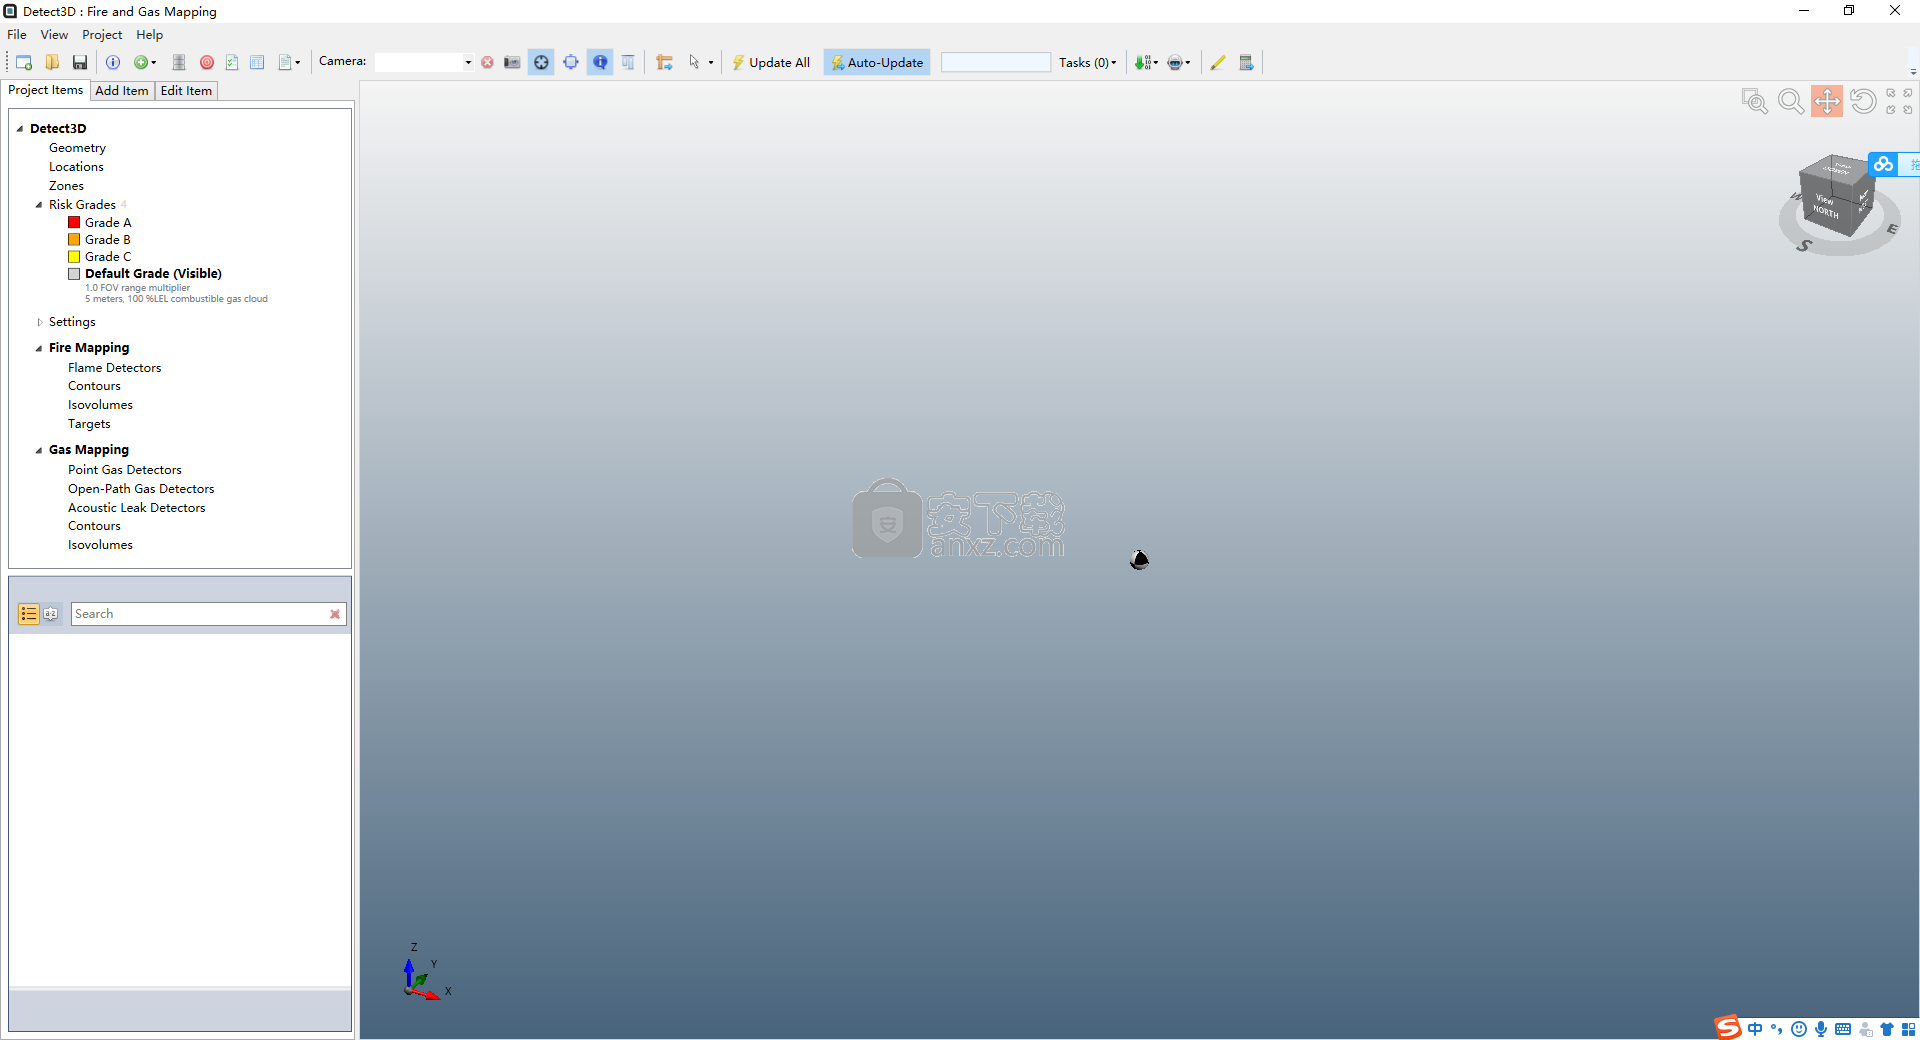The image size is (1920, 1040).
Task: Click into the Search input field
Action: point(200,614)
